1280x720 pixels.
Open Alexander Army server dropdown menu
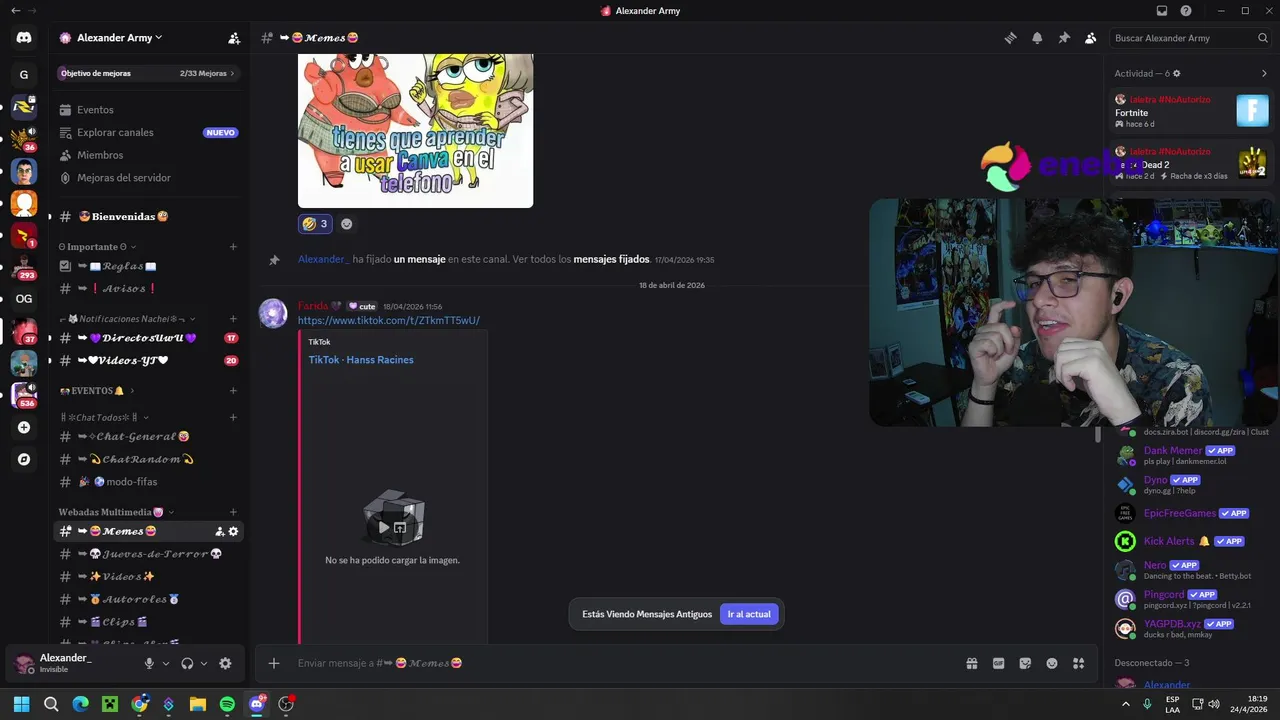[x=119, y=38]
